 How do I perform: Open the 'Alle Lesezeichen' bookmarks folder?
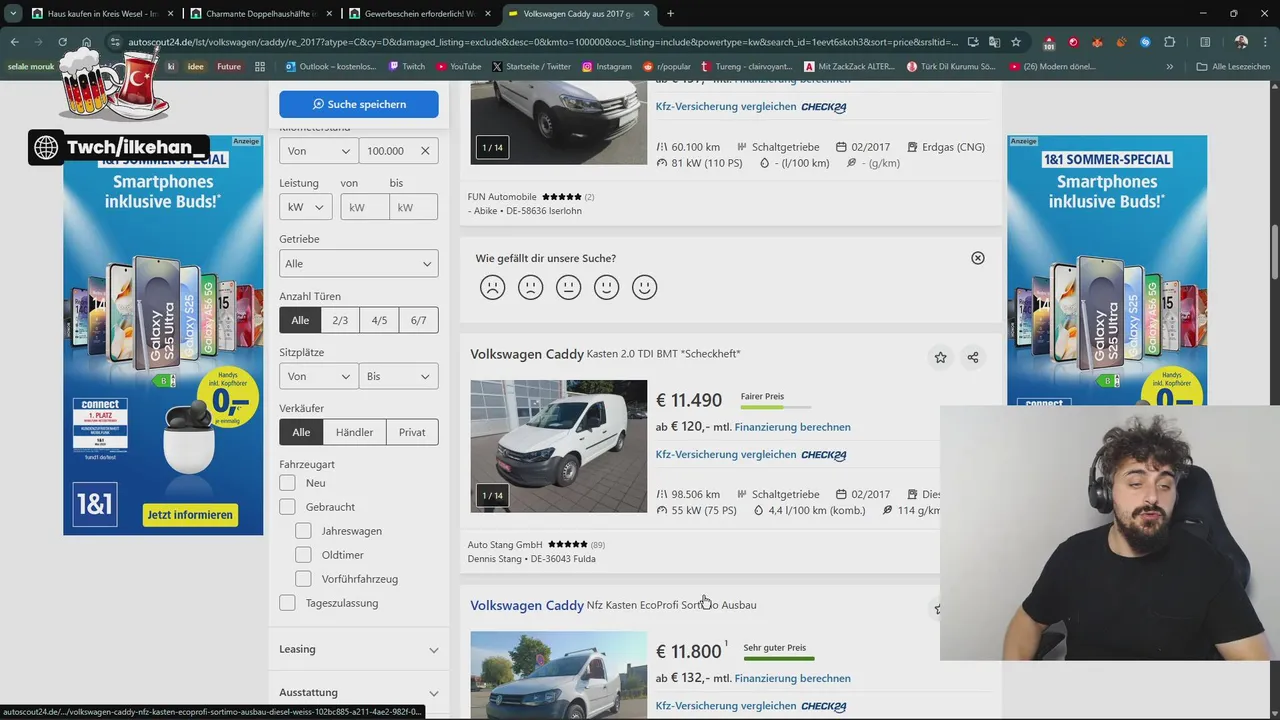(1233, 66)
